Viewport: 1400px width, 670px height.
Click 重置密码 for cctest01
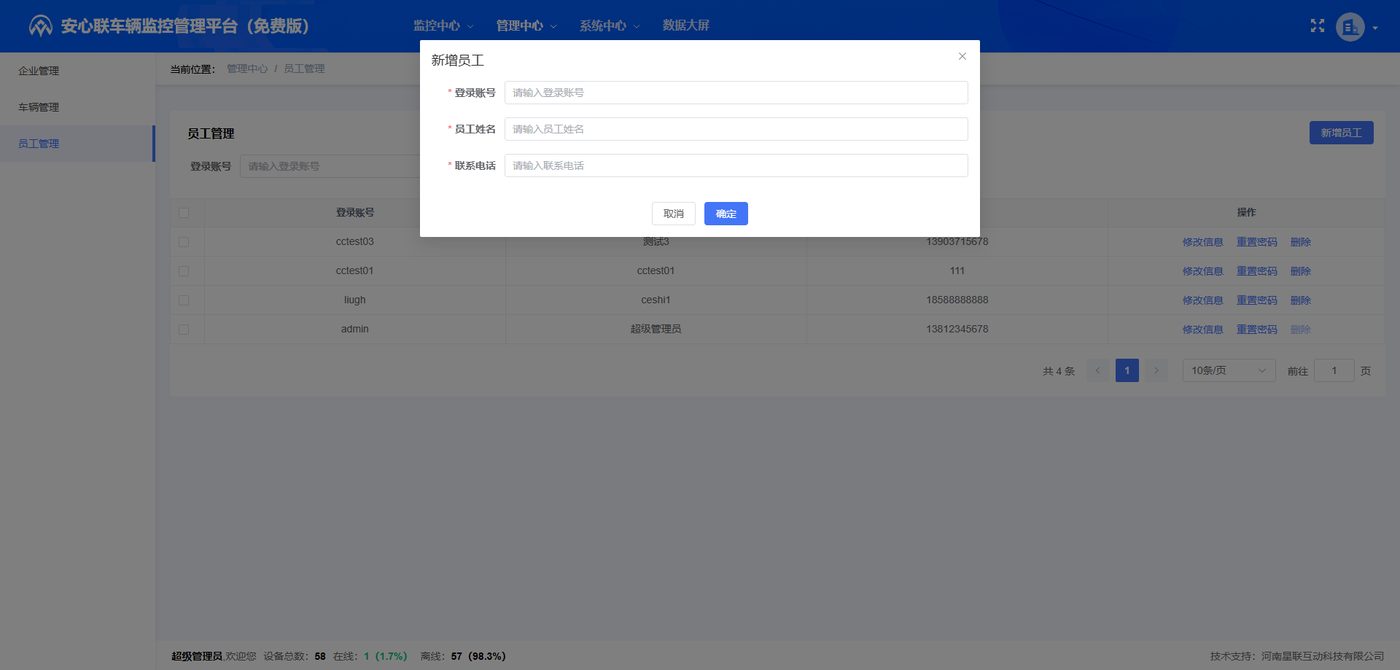click(1257, 271)
